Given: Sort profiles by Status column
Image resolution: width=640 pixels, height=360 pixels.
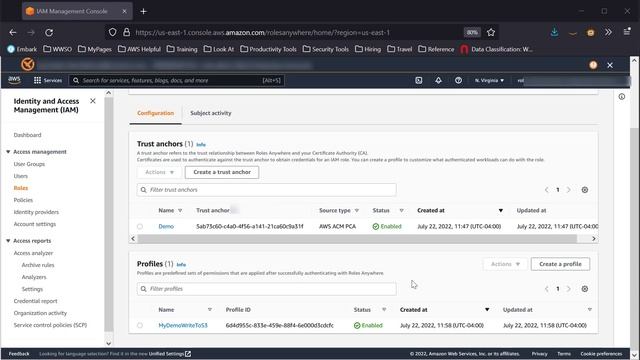Looking at the screenshot, I should point(384,310).
